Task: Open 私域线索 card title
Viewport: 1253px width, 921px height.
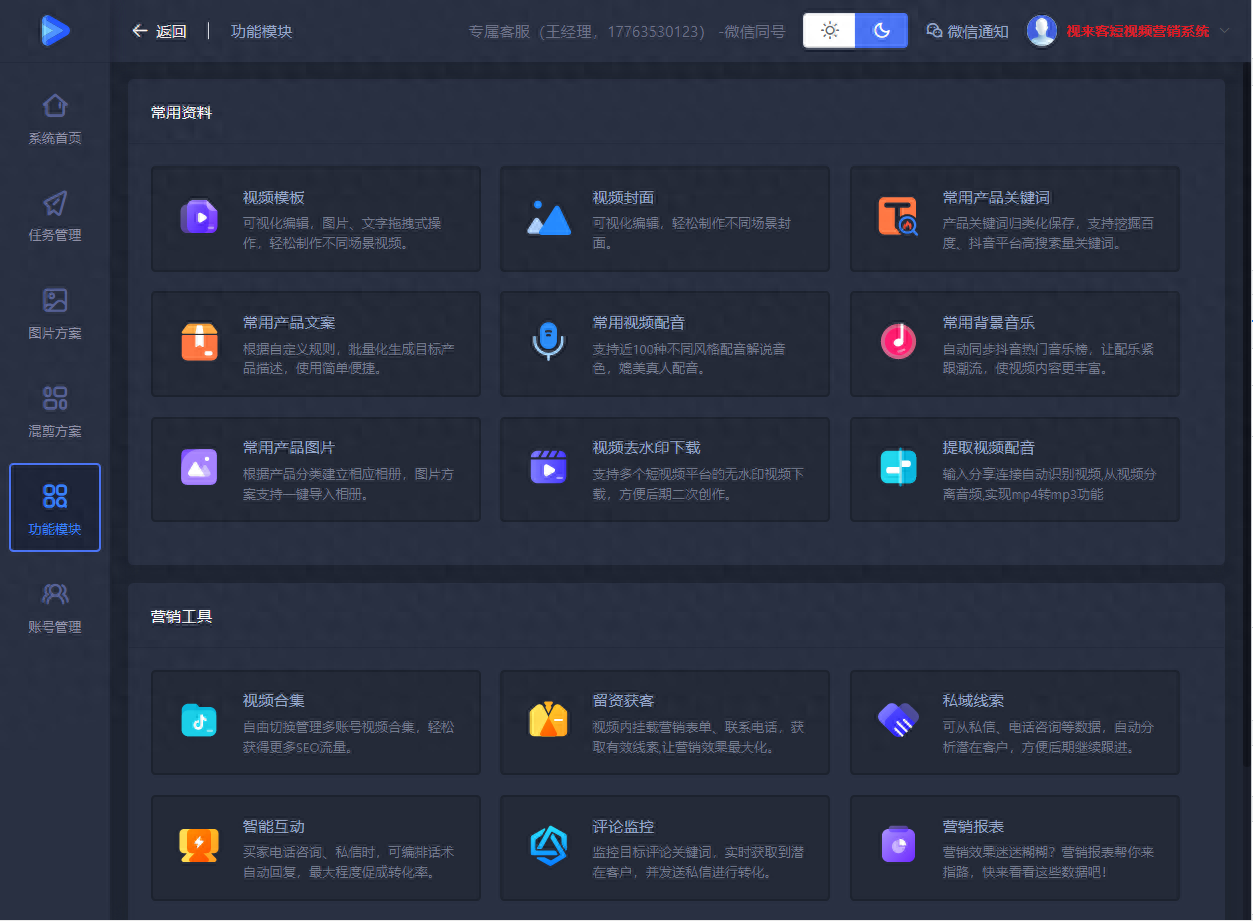Action: coord(973,701)
